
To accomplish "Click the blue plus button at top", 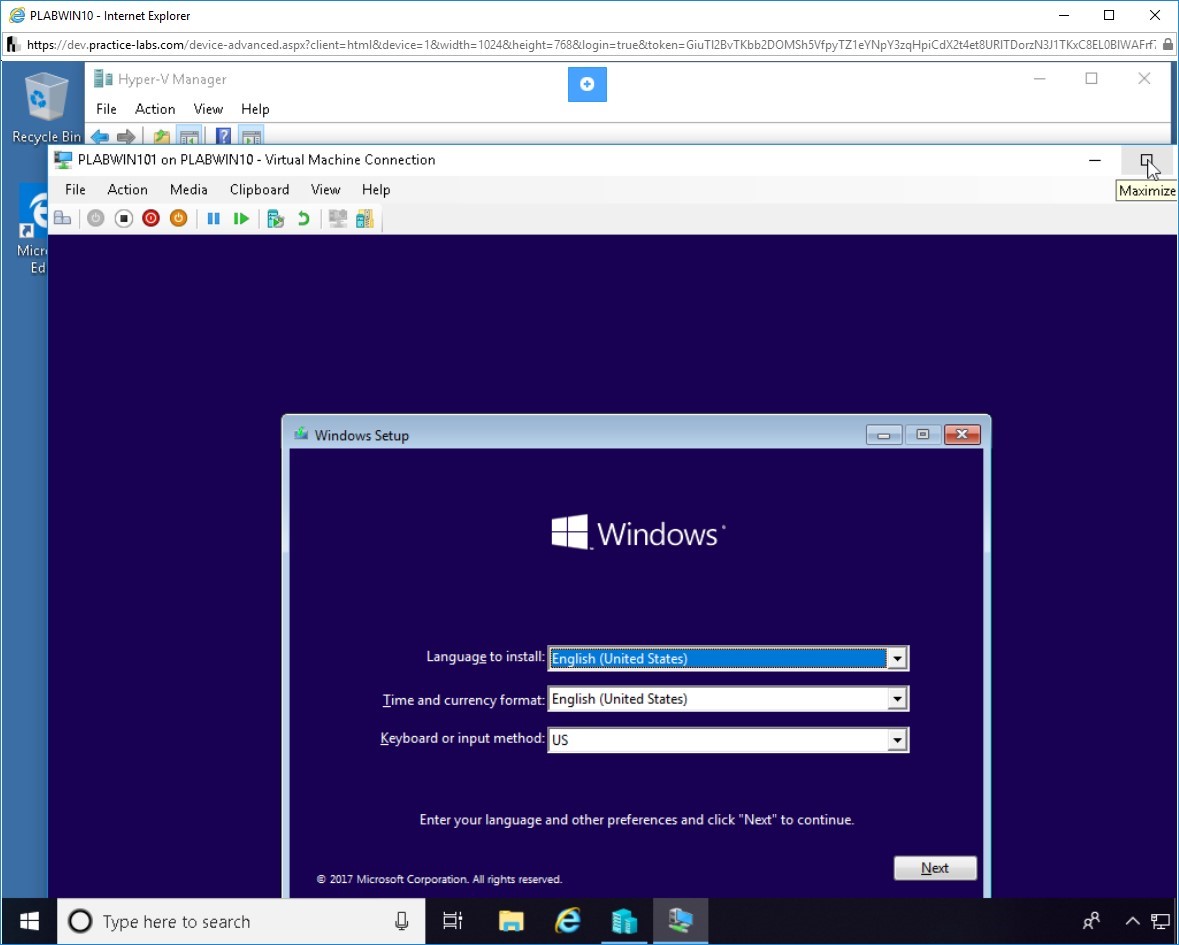I will (587, 84).
